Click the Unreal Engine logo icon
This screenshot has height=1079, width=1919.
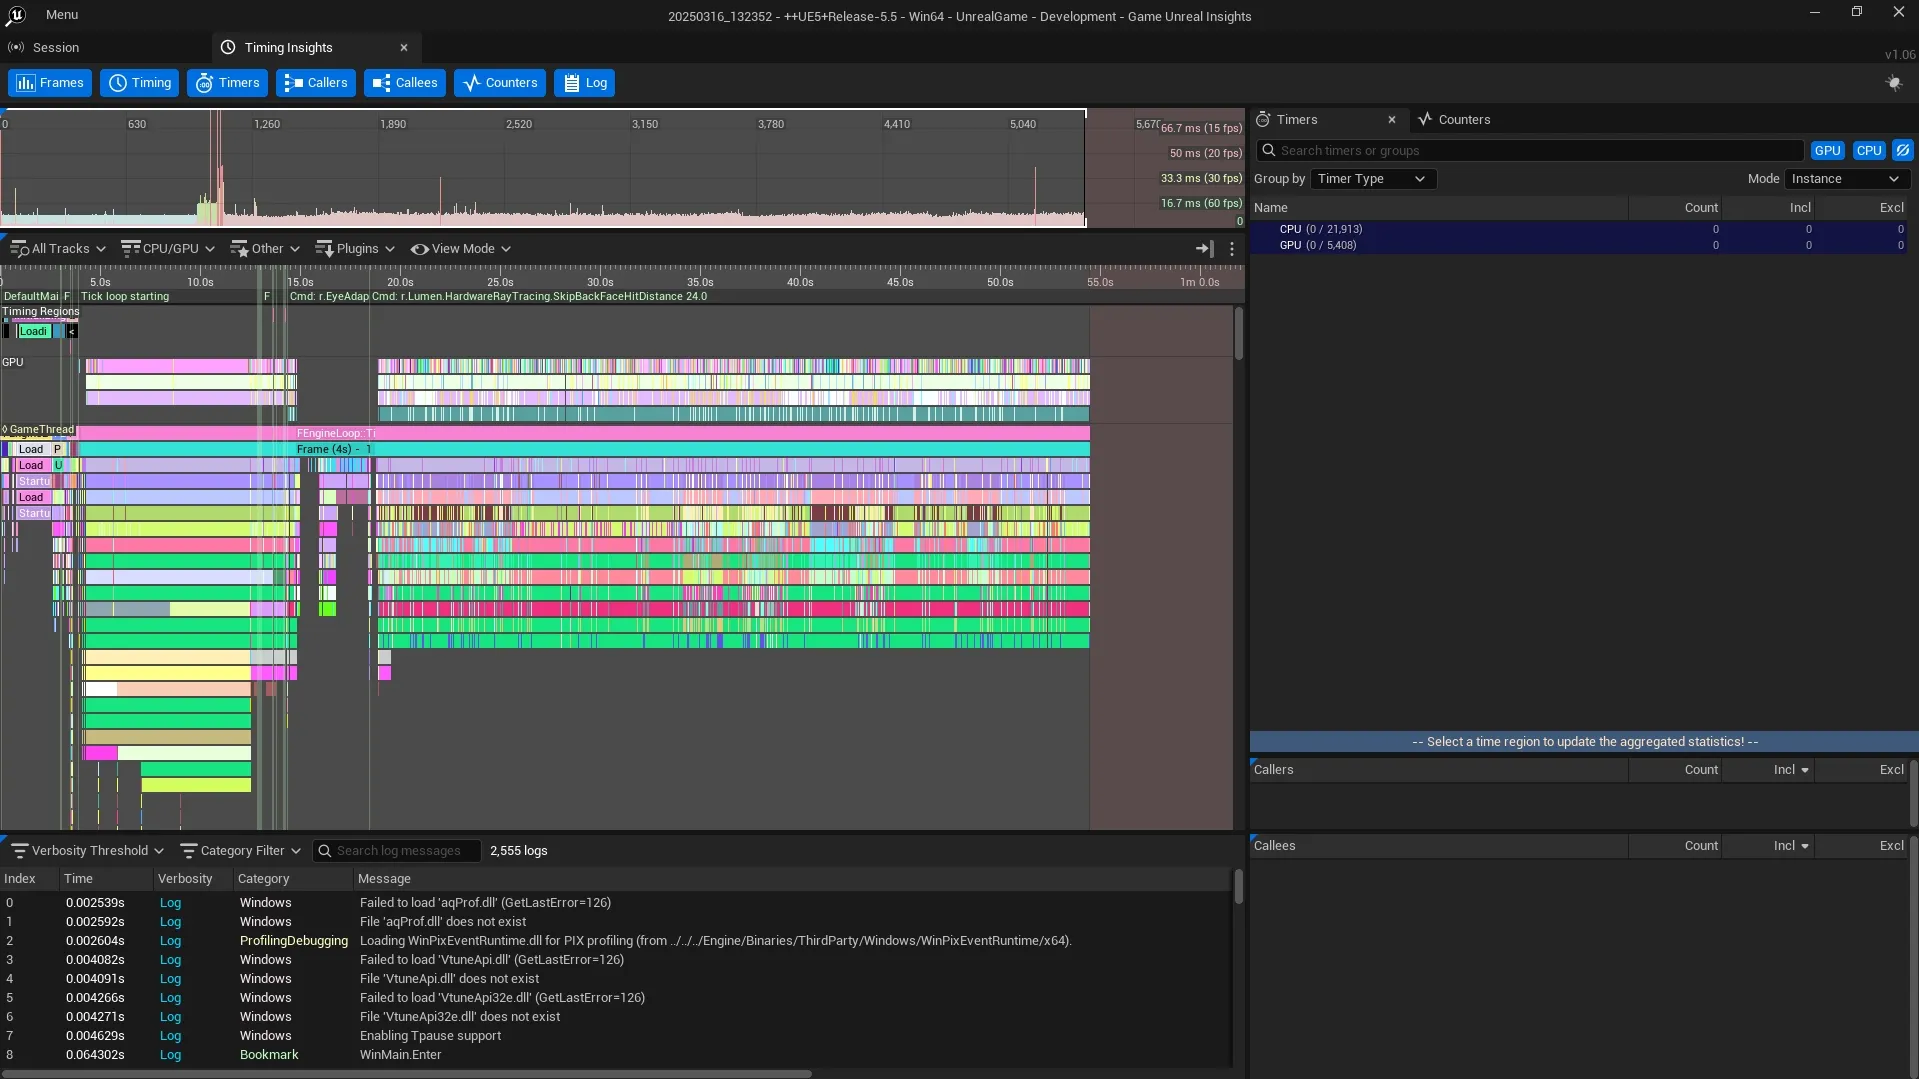click(15, 15)
